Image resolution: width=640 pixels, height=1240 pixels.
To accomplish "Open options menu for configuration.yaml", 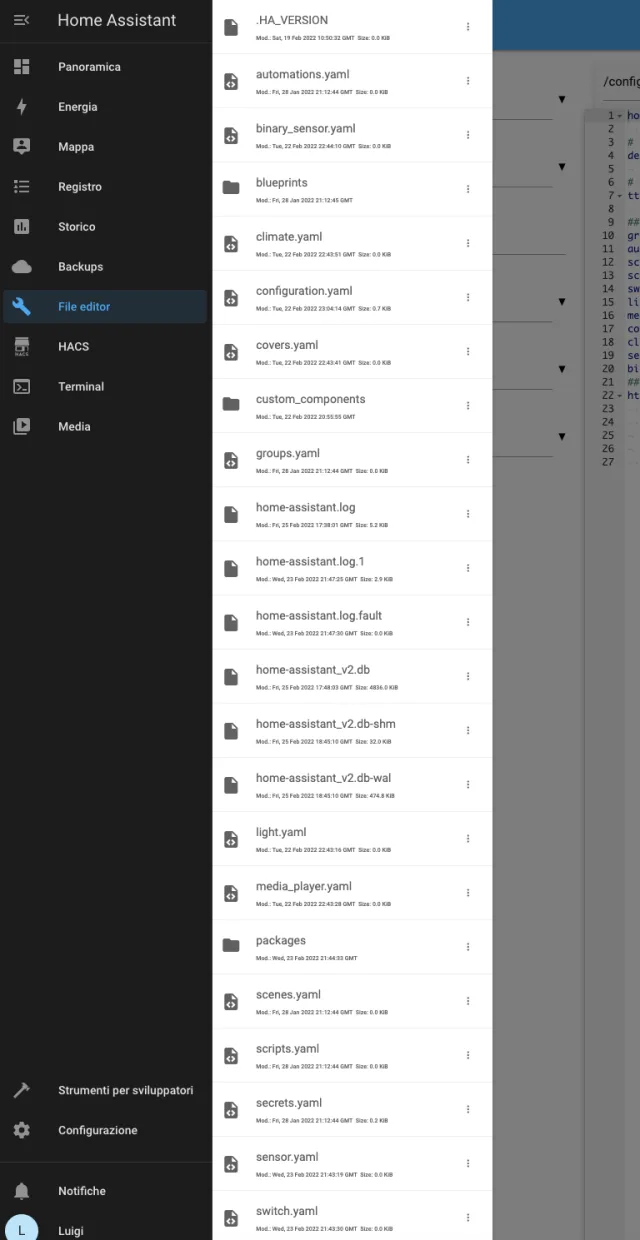I will pos(468,297).
